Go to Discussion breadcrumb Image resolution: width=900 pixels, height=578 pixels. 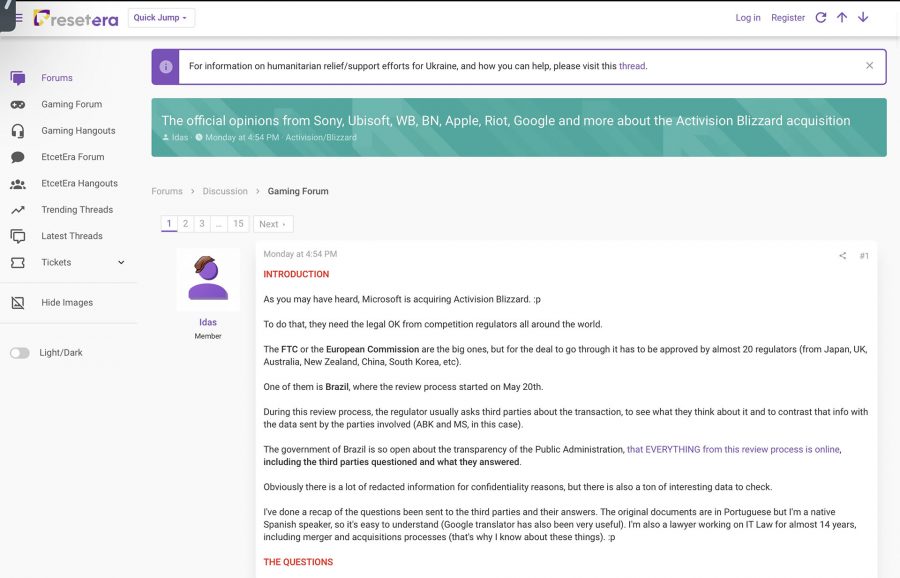click(225, 191)
